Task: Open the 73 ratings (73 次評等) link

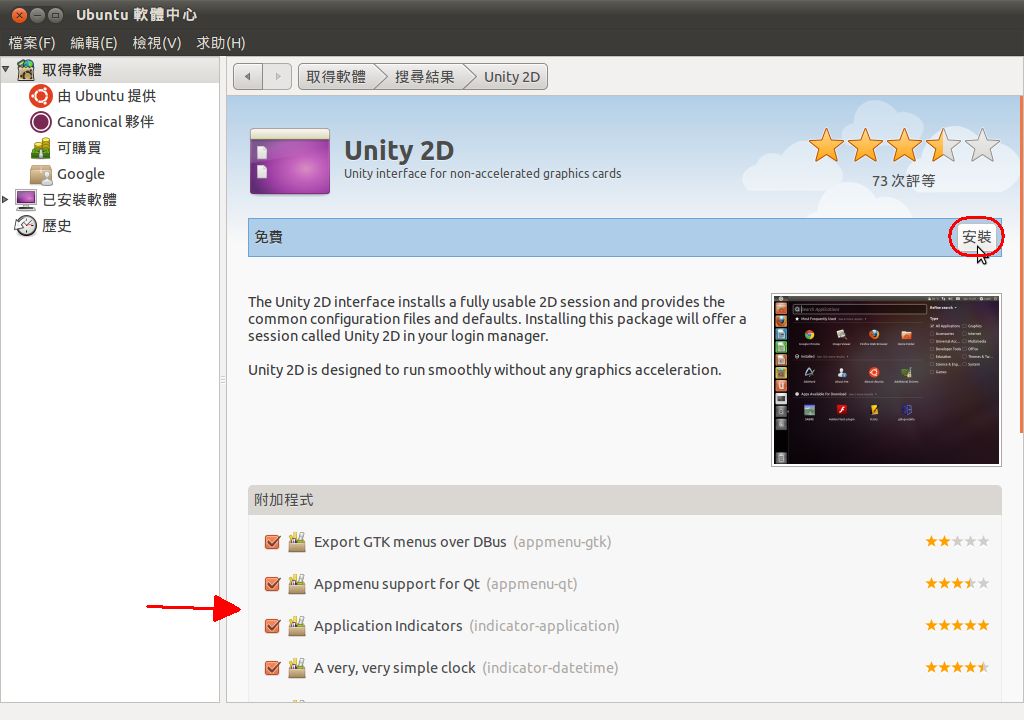Action: point(903,180)
